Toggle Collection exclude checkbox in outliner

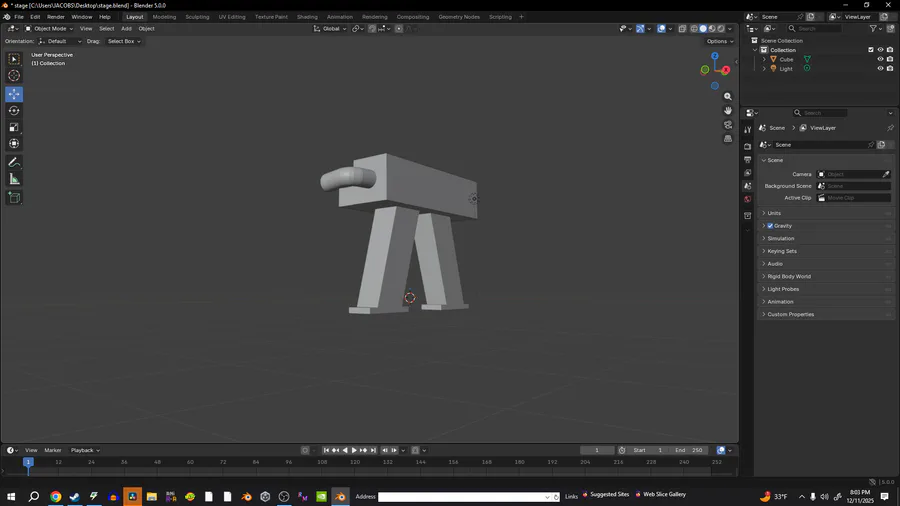click(871, 50)
